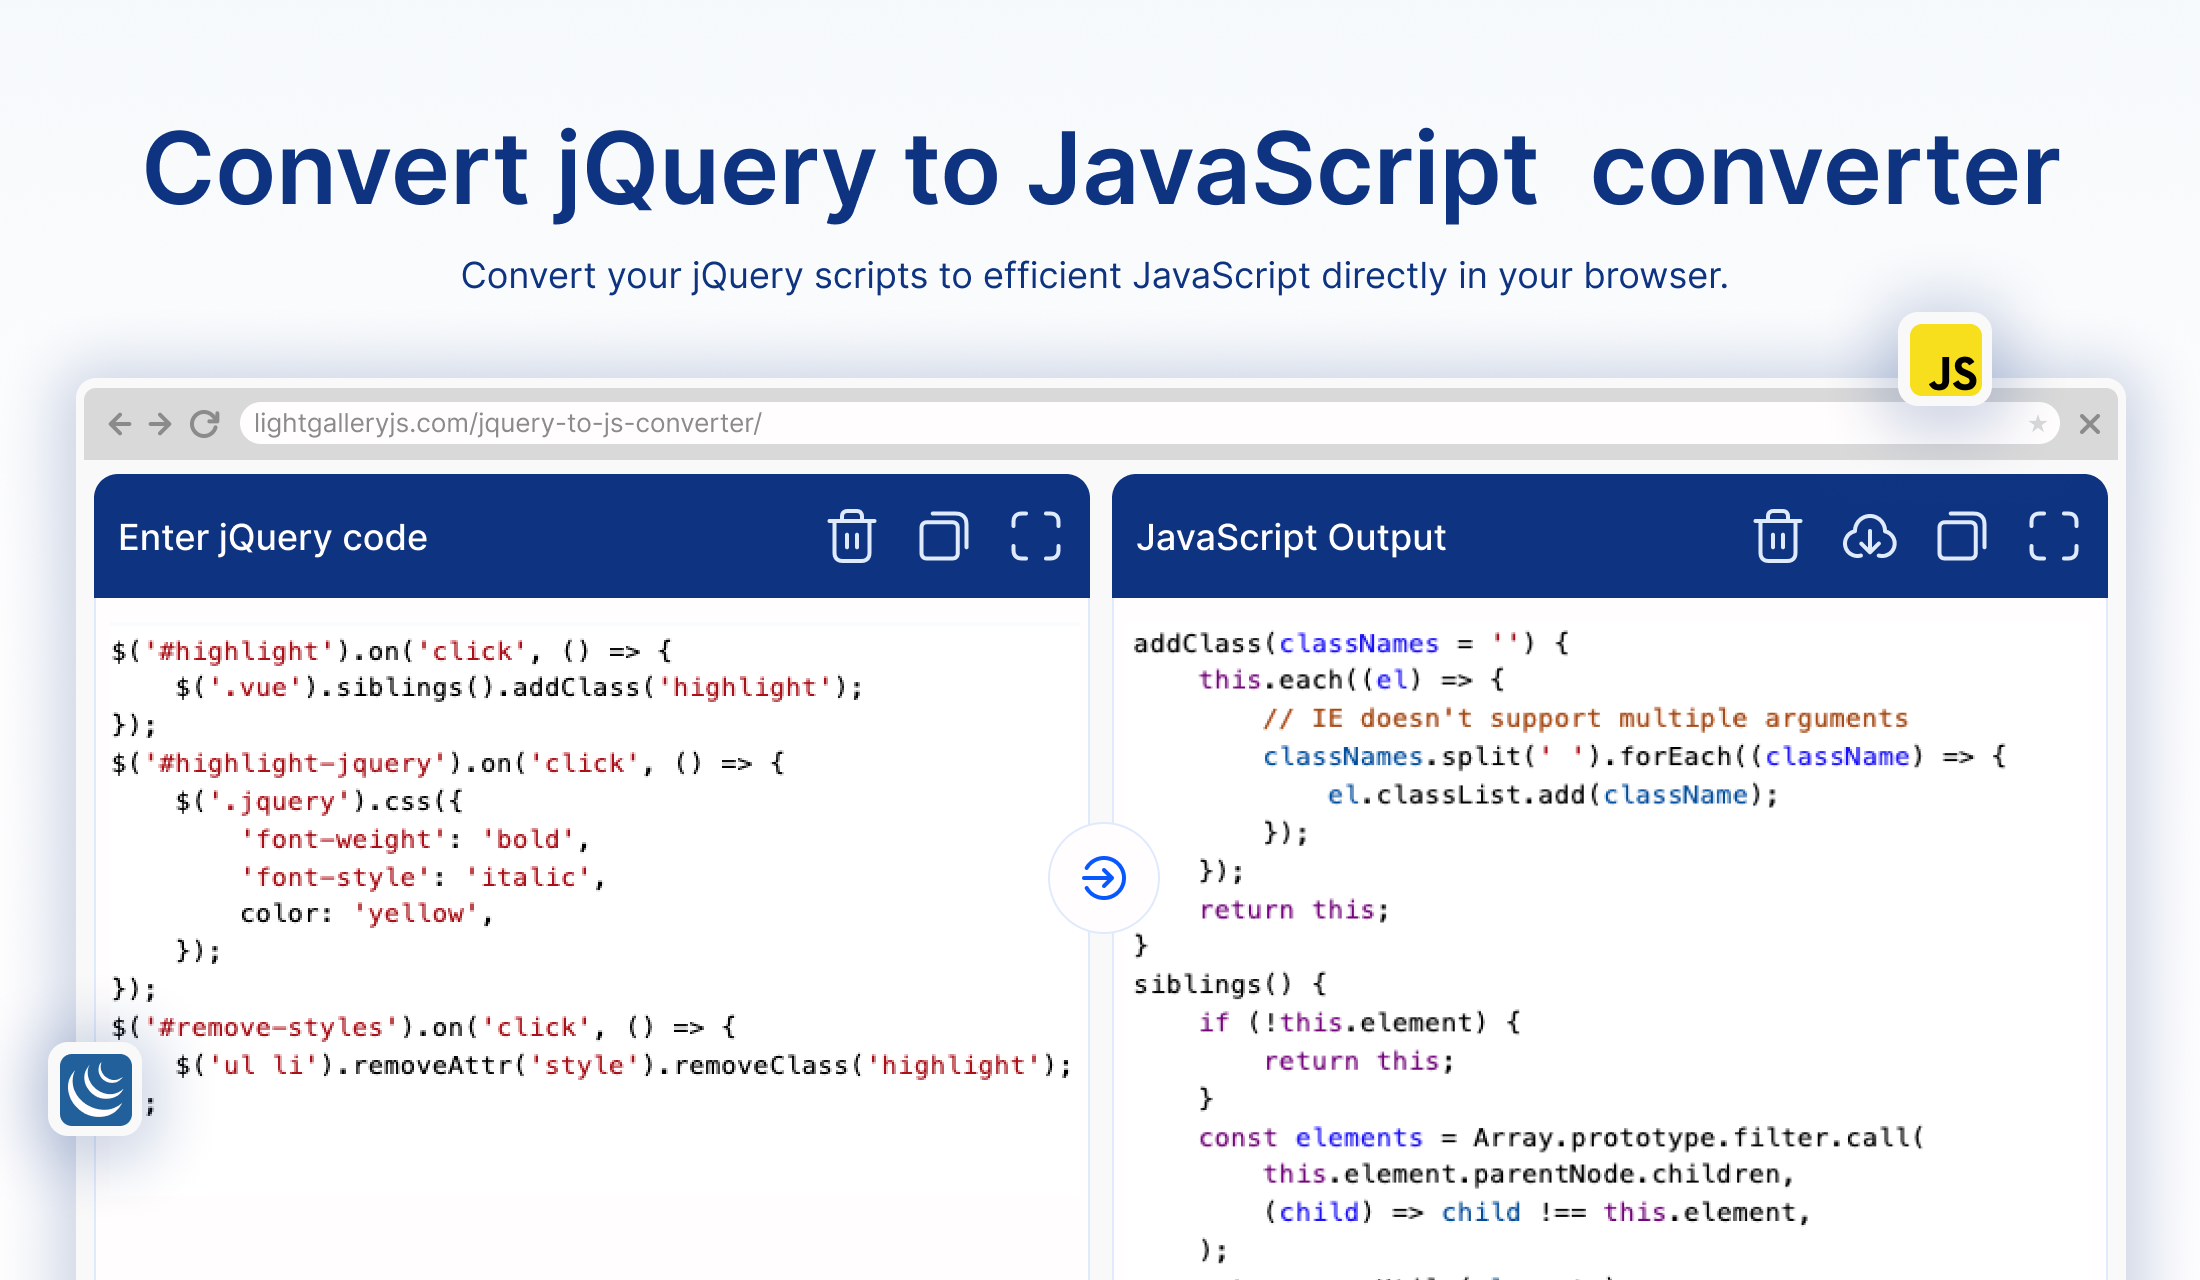
Task: Navigate forward in the browser
Action: [161, 423]
